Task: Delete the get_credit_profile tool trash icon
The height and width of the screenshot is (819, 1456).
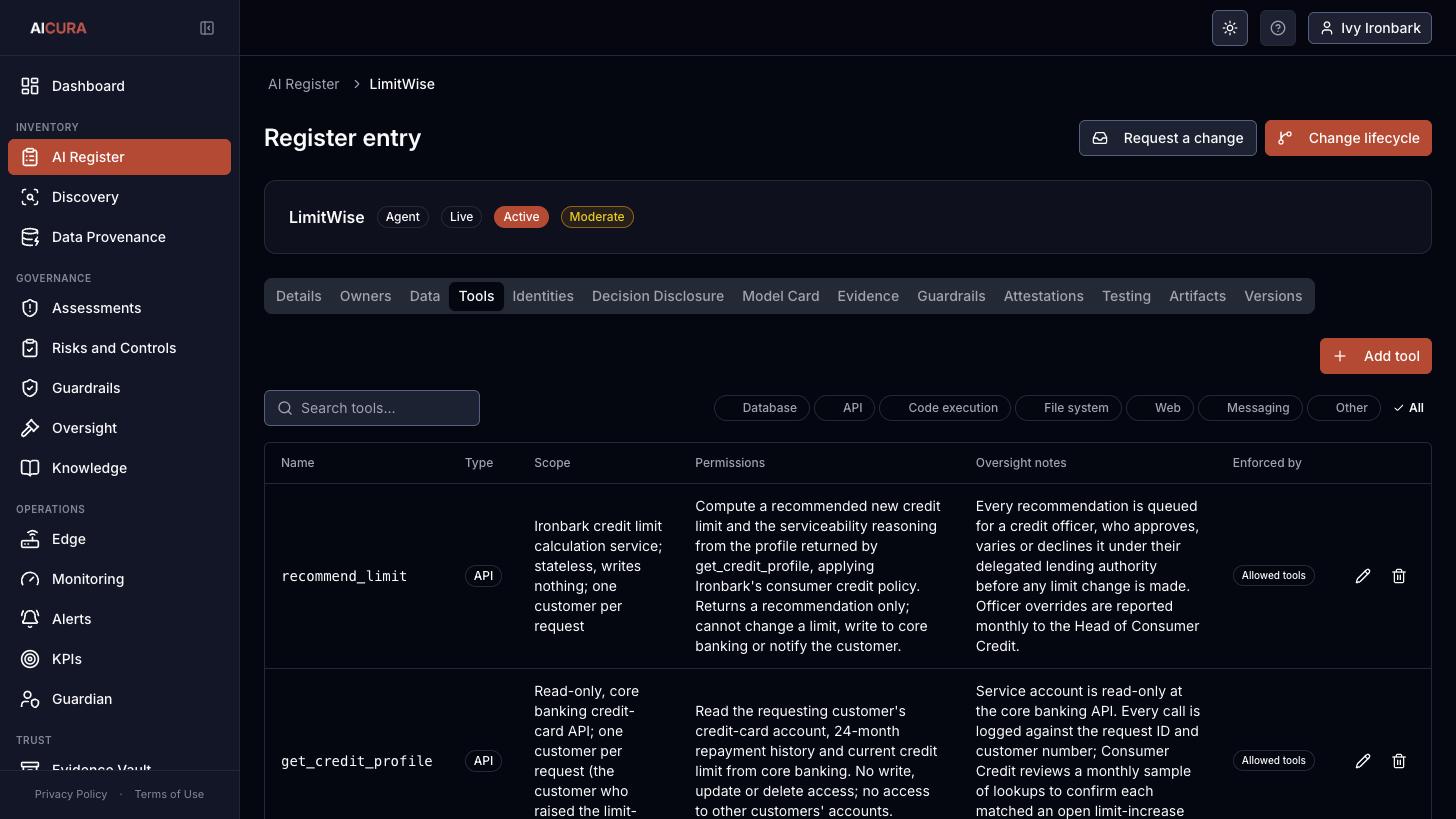Action: [1399, 761]
